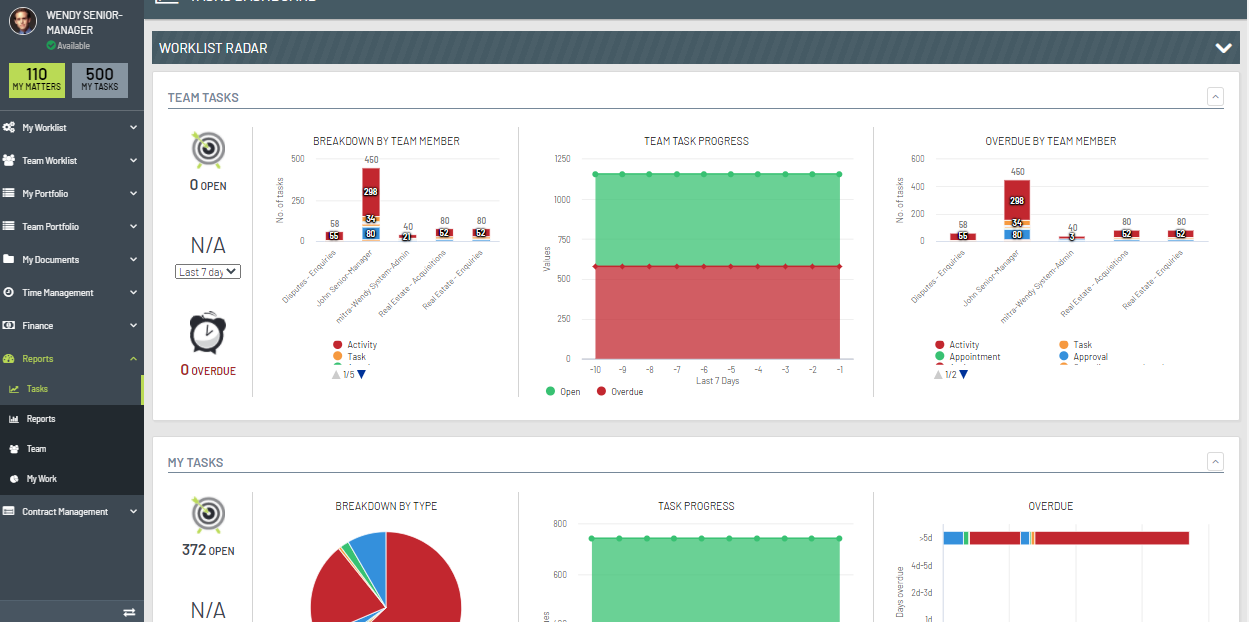Click the 0 Overdue count in Team Tasks
This screenshot has width=1249, height=622.
pyautogui.click(x=208, y=370)
